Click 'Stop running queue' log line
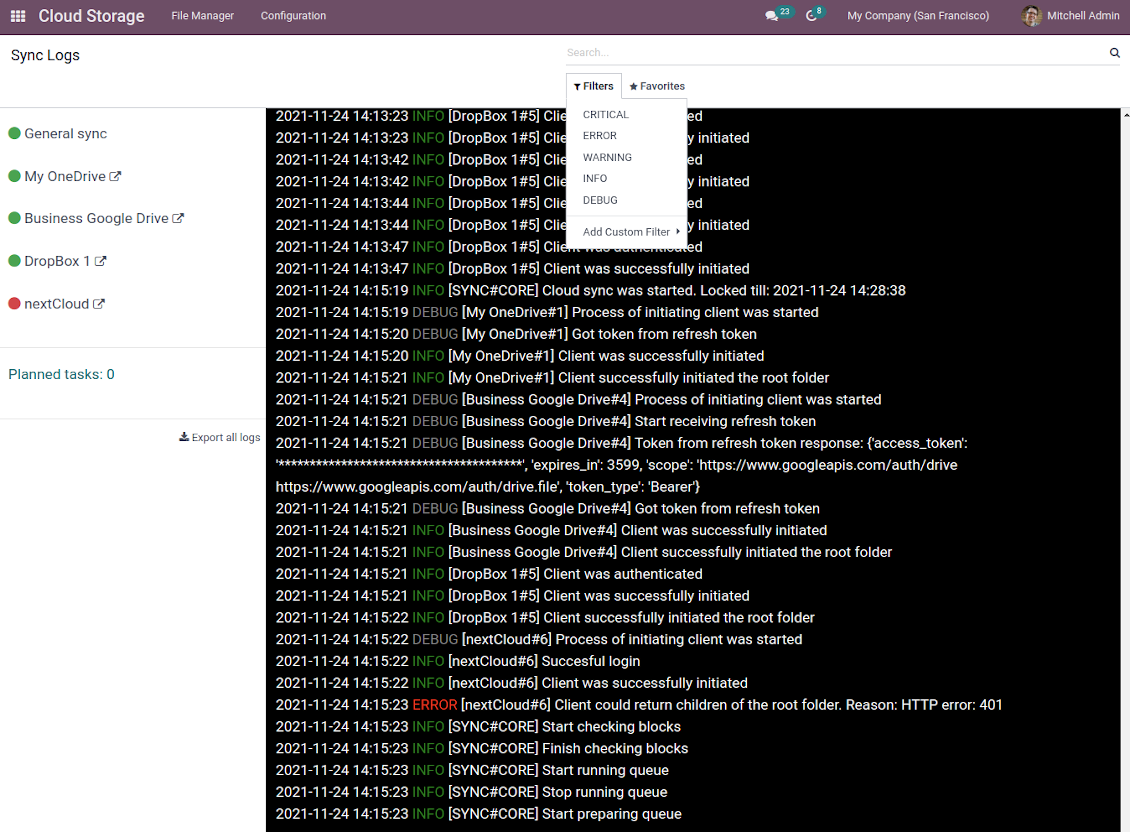 [471, 792]
